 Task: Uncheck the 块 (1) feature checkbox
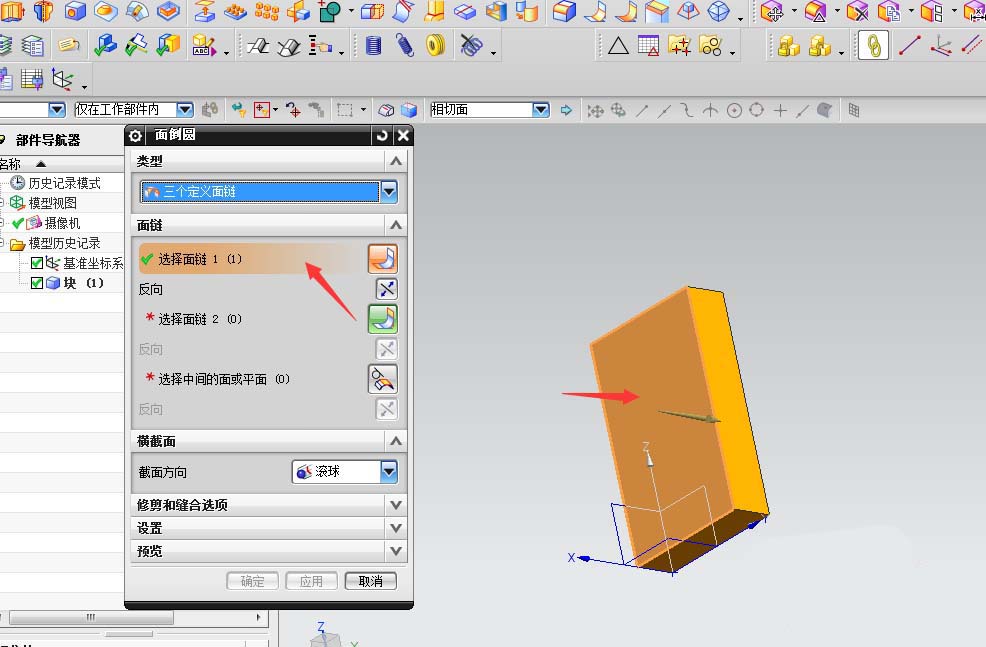pos(36,283)
